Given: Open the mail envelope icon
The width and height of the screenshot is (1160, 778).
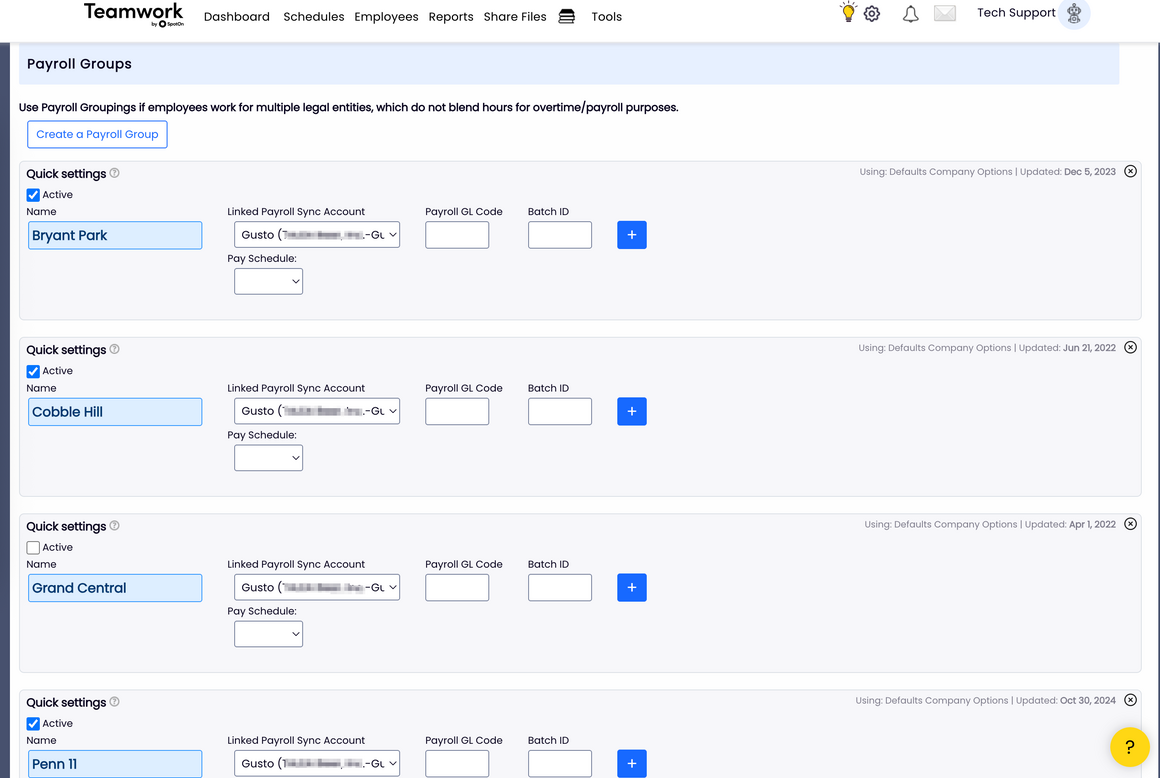Looking at the screenshot, I should (x=945, y=13).
